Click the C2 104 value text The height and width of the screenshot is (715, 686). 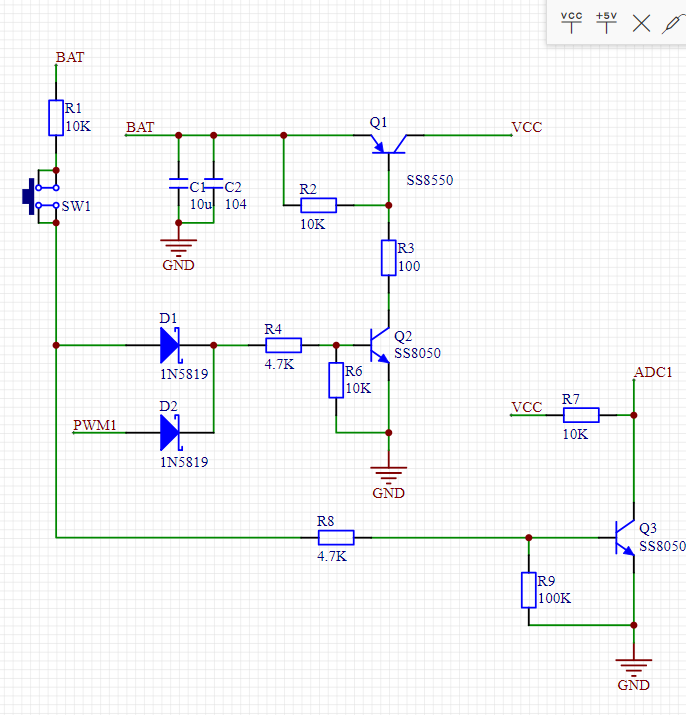tap(236, 204)
